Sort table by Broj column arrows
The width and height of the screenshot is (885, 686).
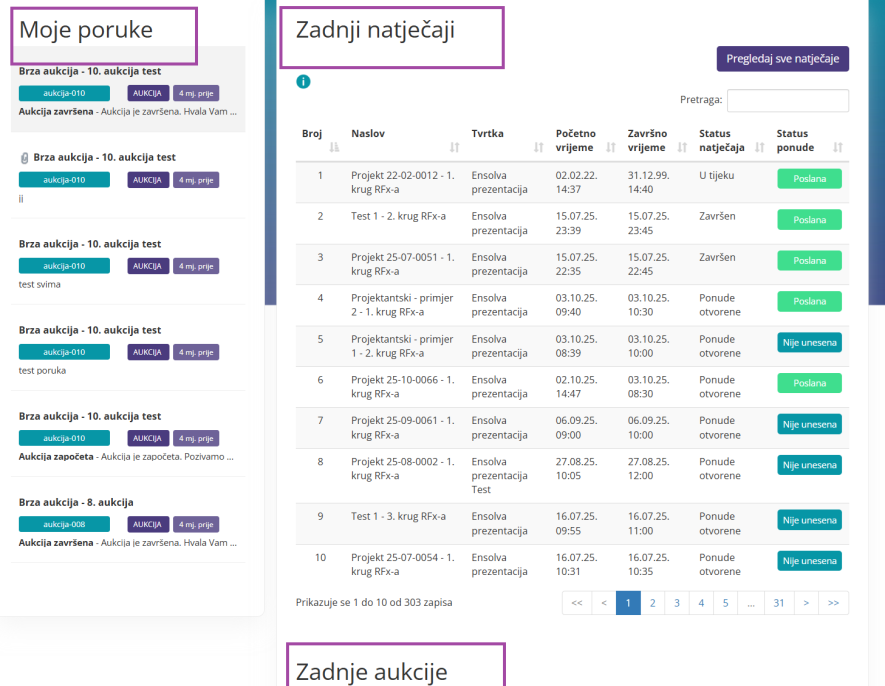[x=334, y=147]
